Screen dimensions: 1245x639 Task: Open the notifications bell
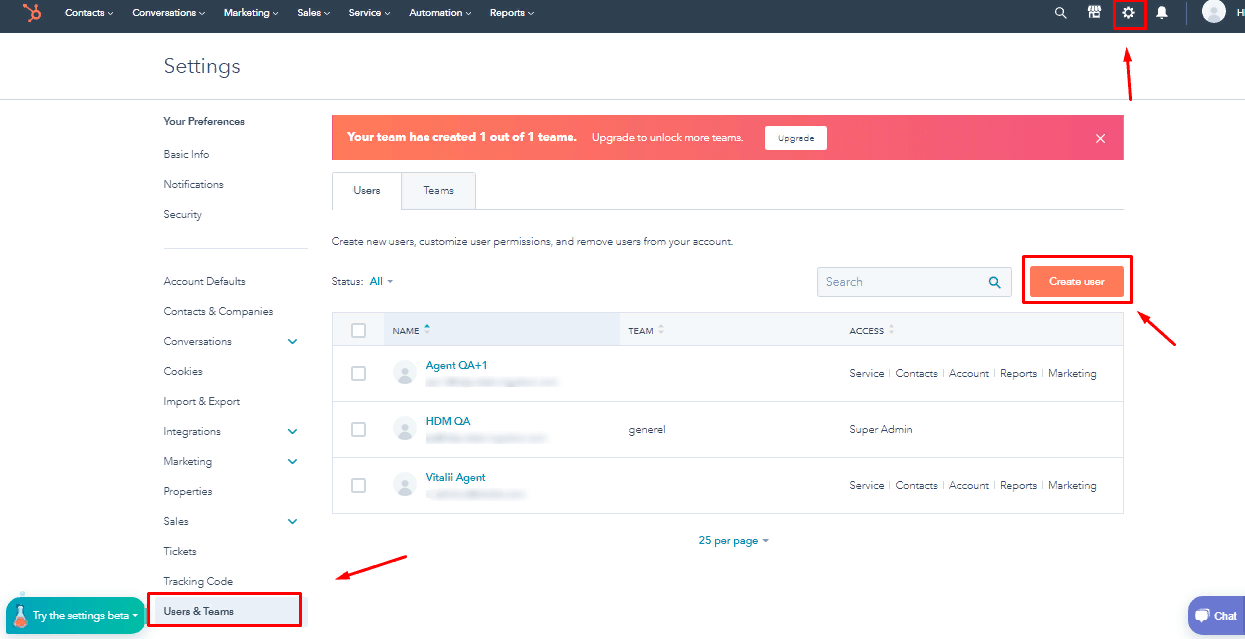click(x=1162, y=13)
